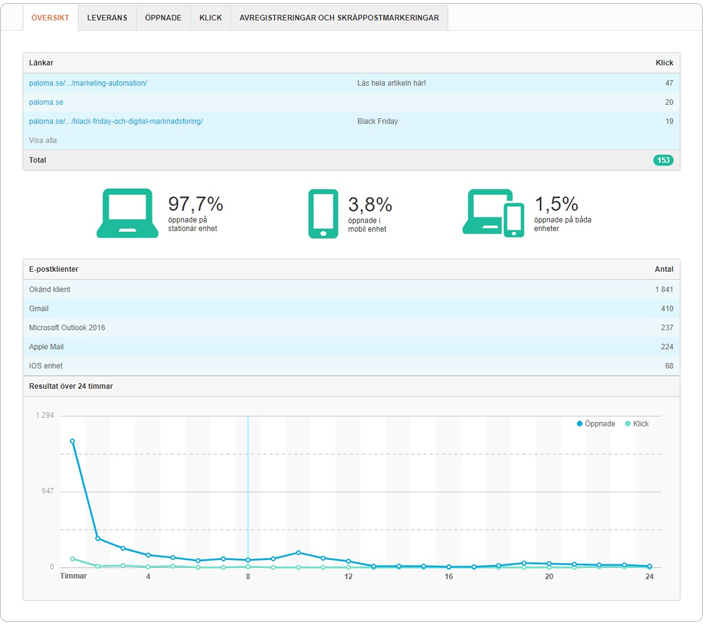Toggle the Klick legend dot

pos(628,424)
